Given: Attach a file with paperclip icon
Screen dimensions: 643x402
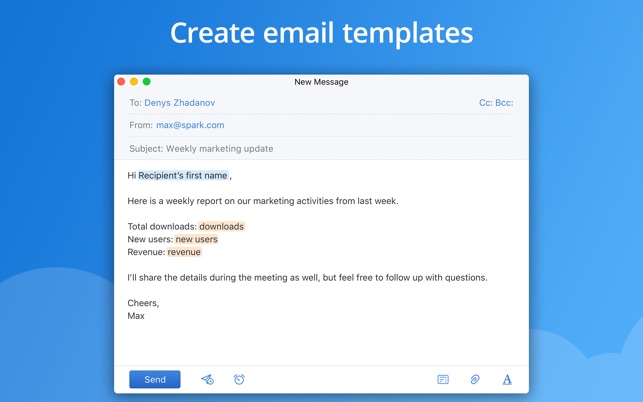Looking at the screenshot, I should pos(475,379).
